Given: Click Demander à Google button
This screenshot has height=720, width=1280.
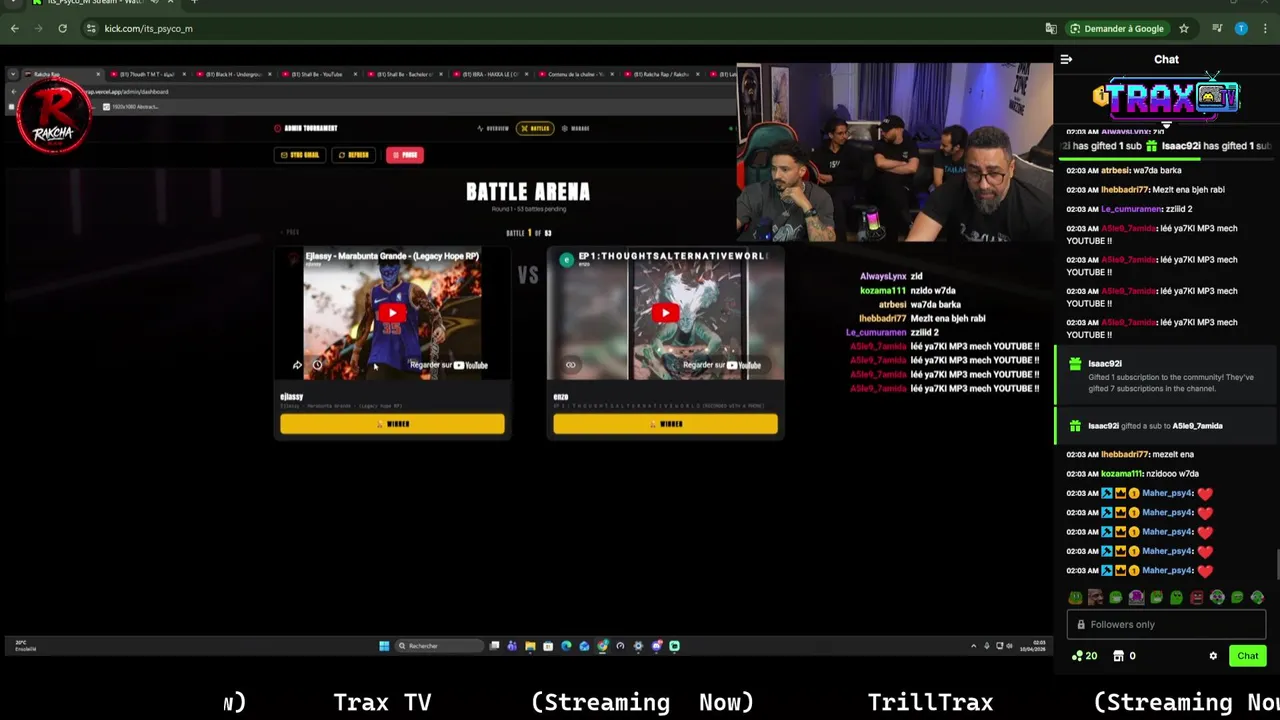Looking at the screenshot, I should (1117, 28).
